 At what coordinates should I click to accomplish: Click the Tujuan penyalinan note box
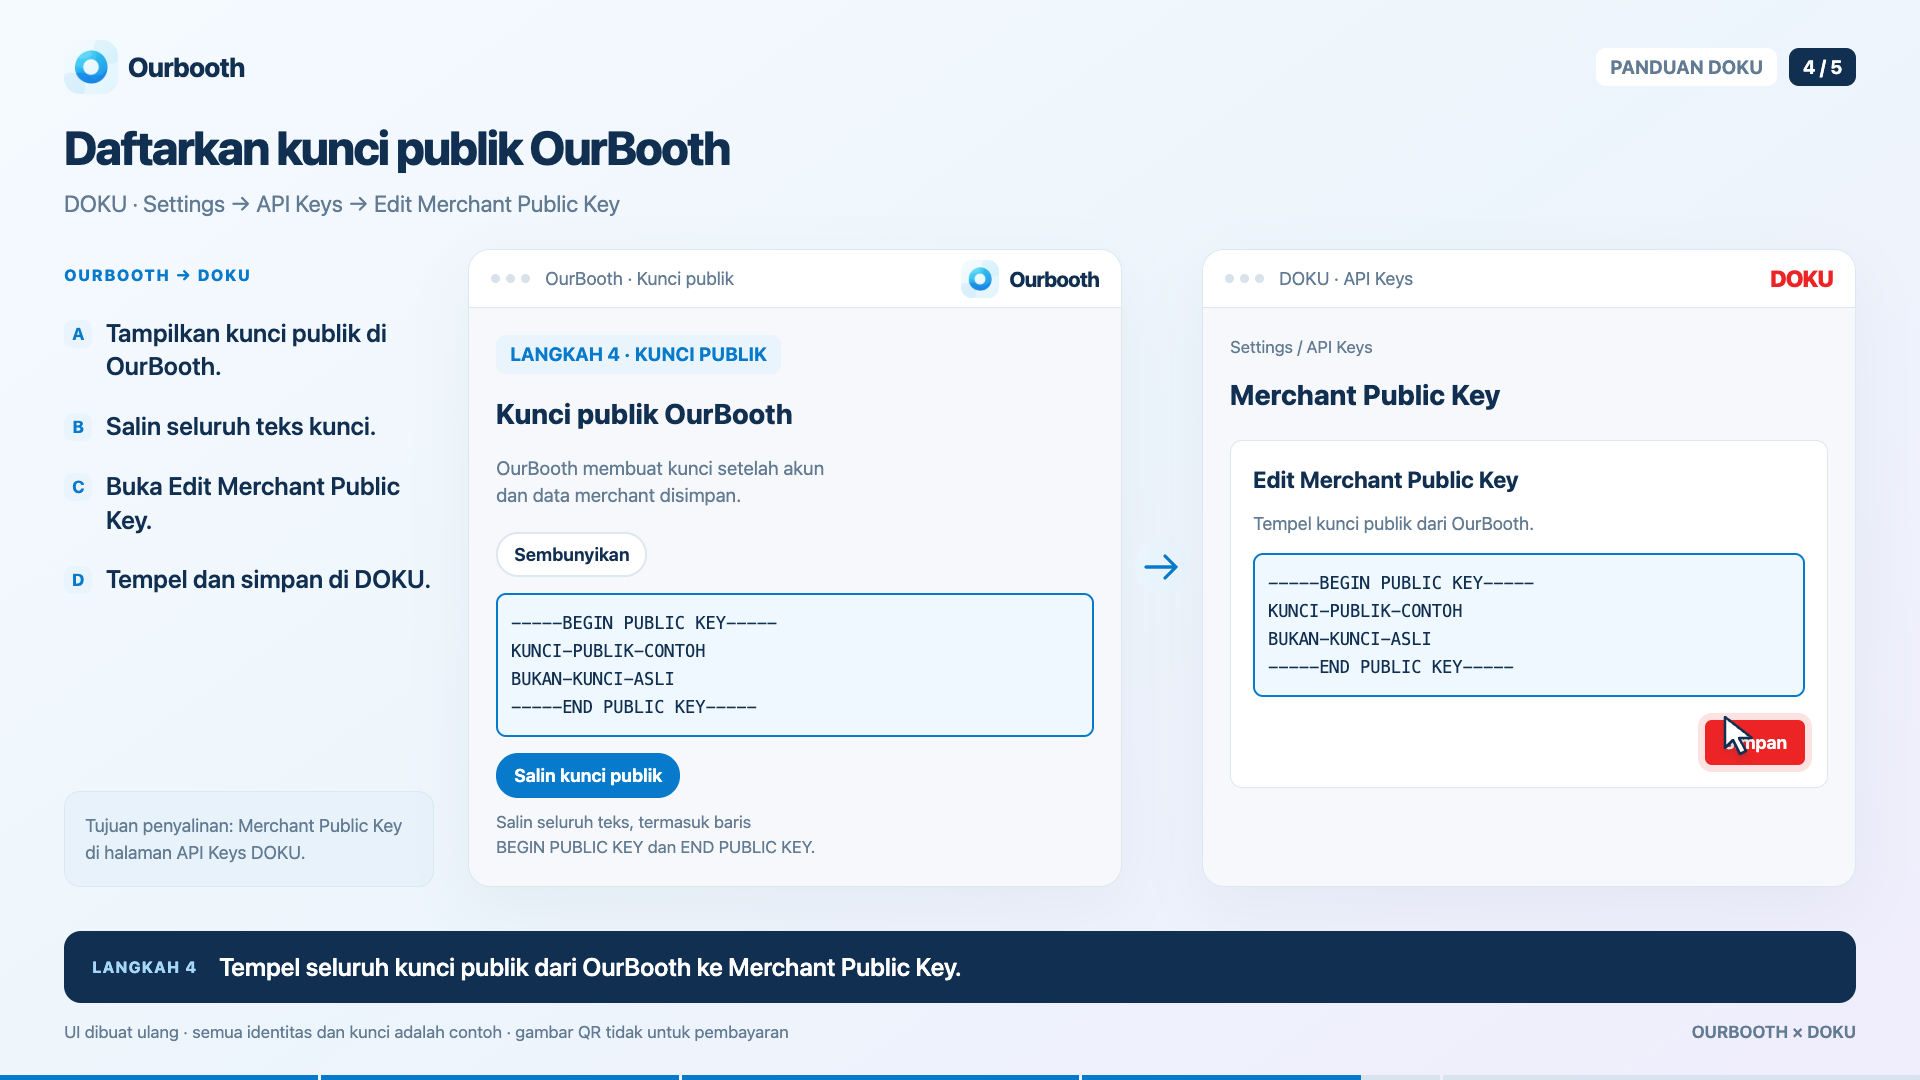[x=249, y=839]
